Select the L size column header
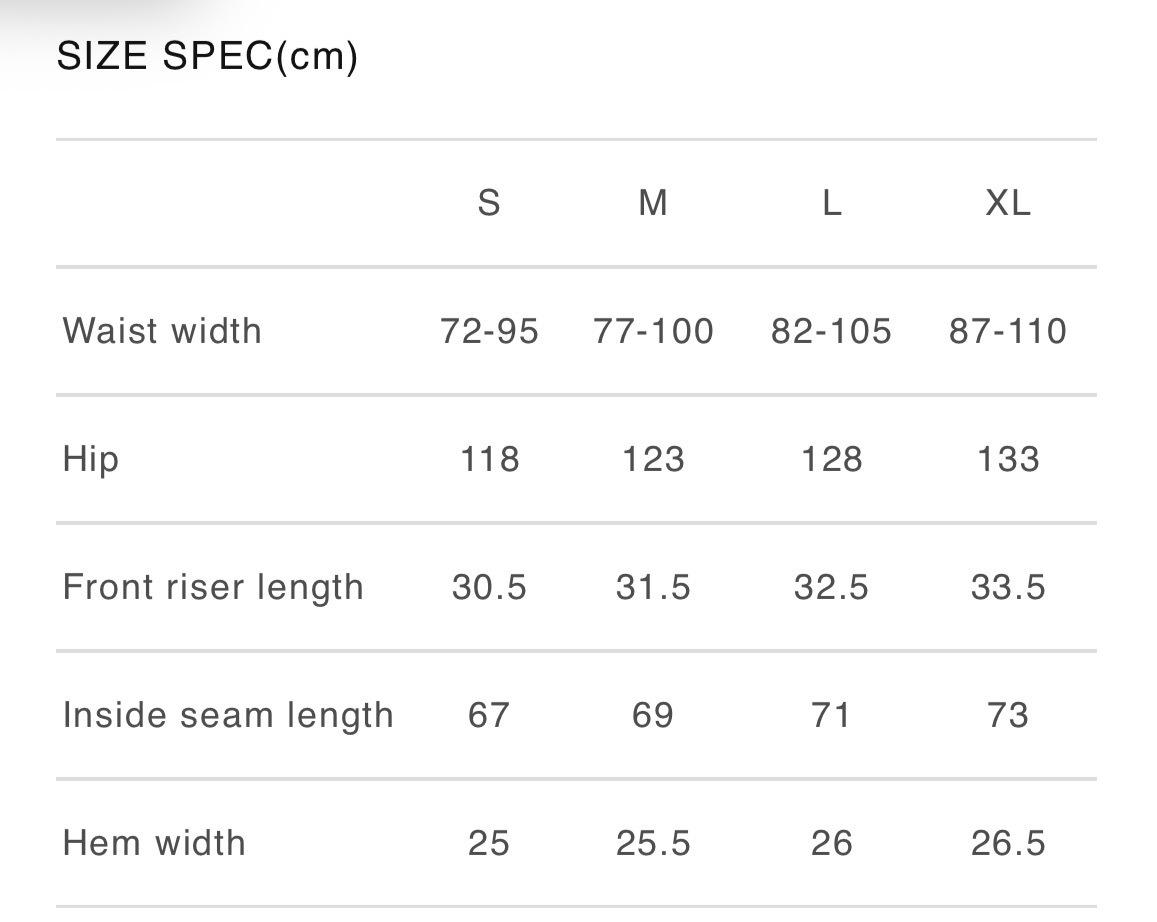Screen dimensions: 1157x922 click(831, 203)
